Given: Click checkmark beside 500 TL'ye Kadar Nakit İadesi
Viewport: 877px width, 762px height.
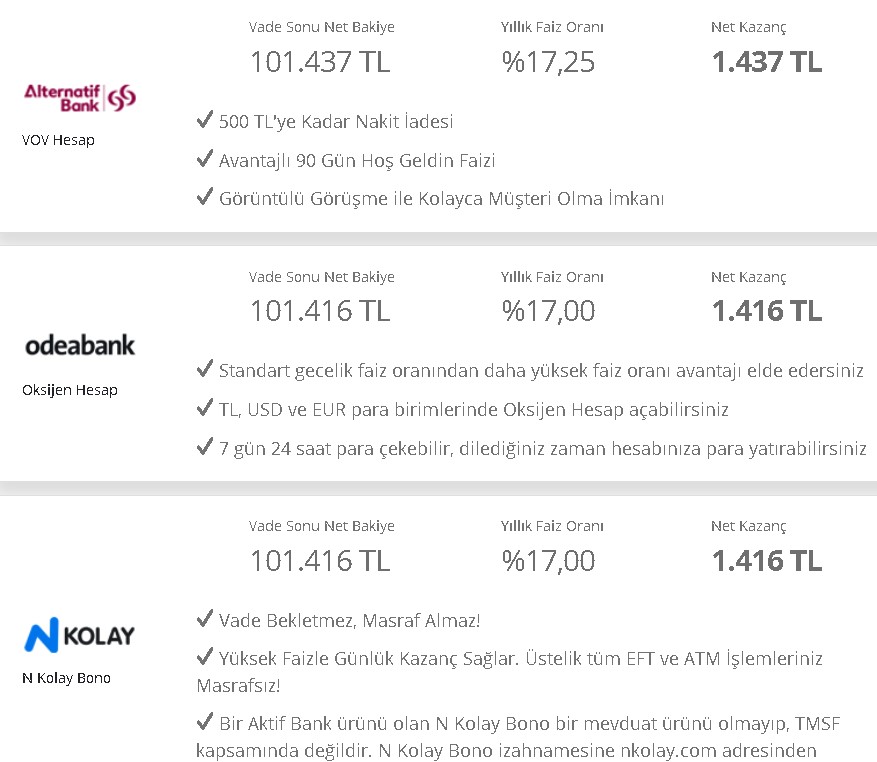Looking at the screenshot, I should [x=205, y=119].
